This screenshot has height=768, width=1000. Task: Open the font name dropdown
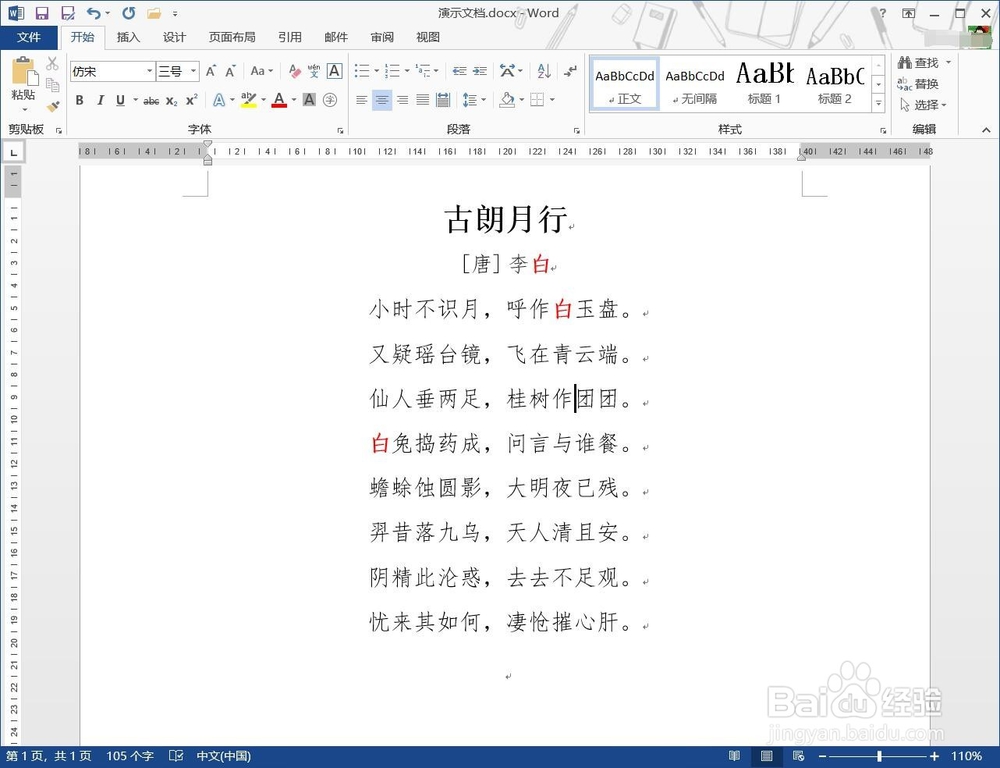150,71
